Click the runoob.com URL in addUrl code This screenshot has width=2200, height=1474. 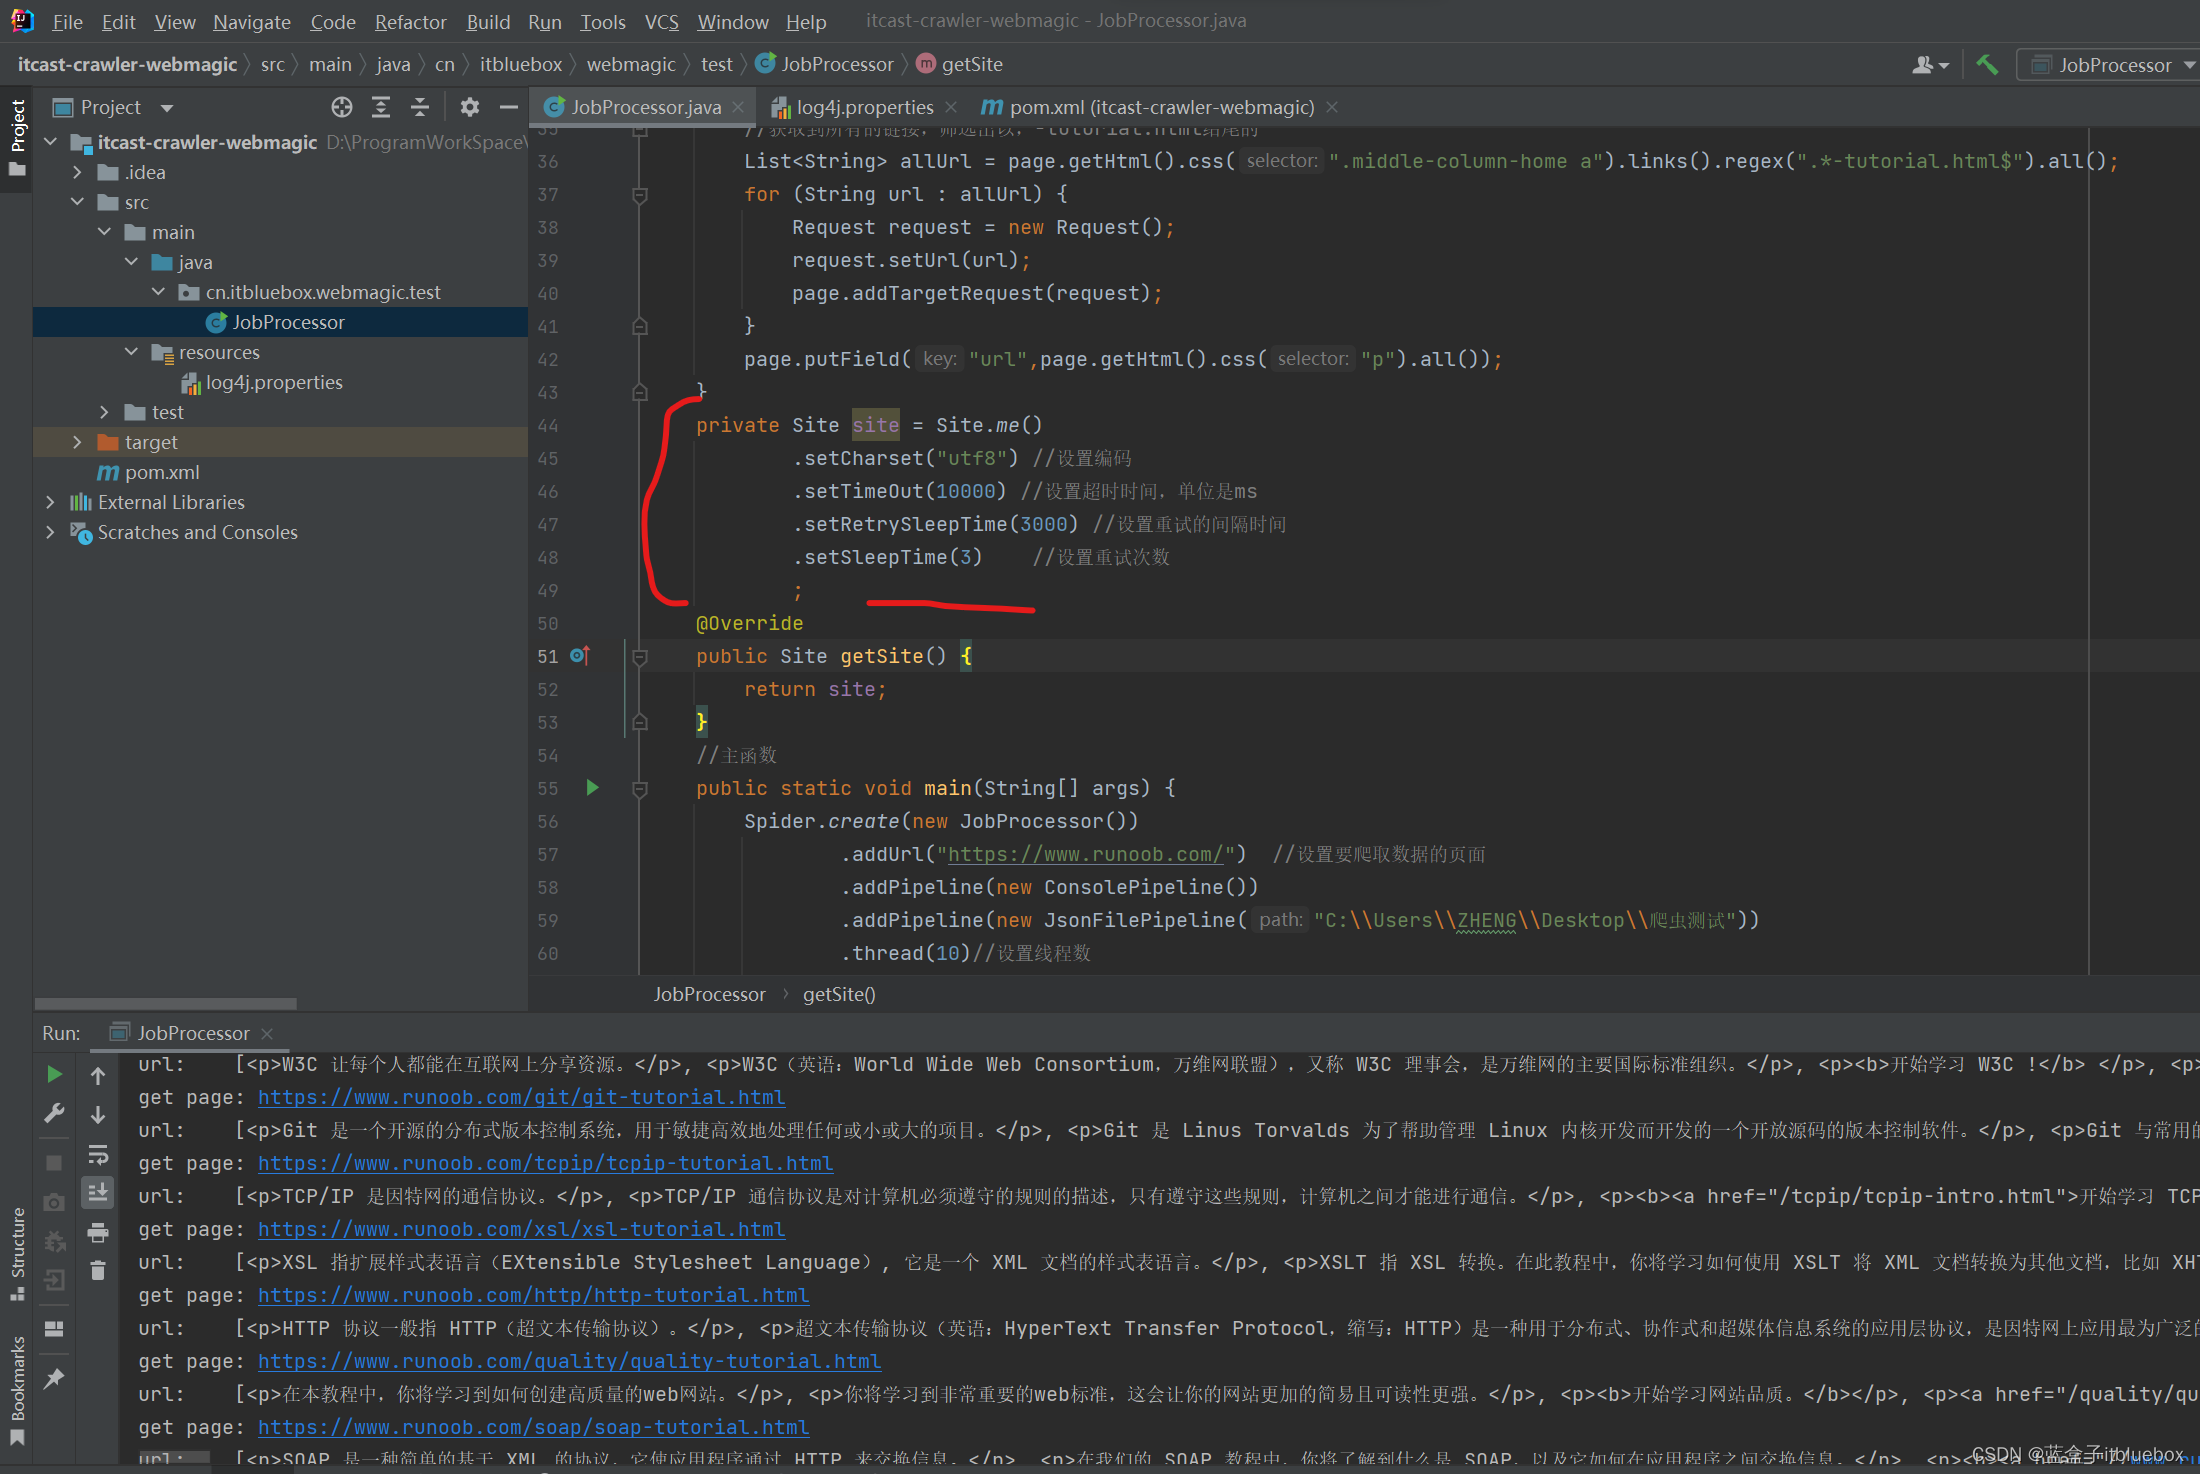pyautogui.click(x=1085, y=854)
